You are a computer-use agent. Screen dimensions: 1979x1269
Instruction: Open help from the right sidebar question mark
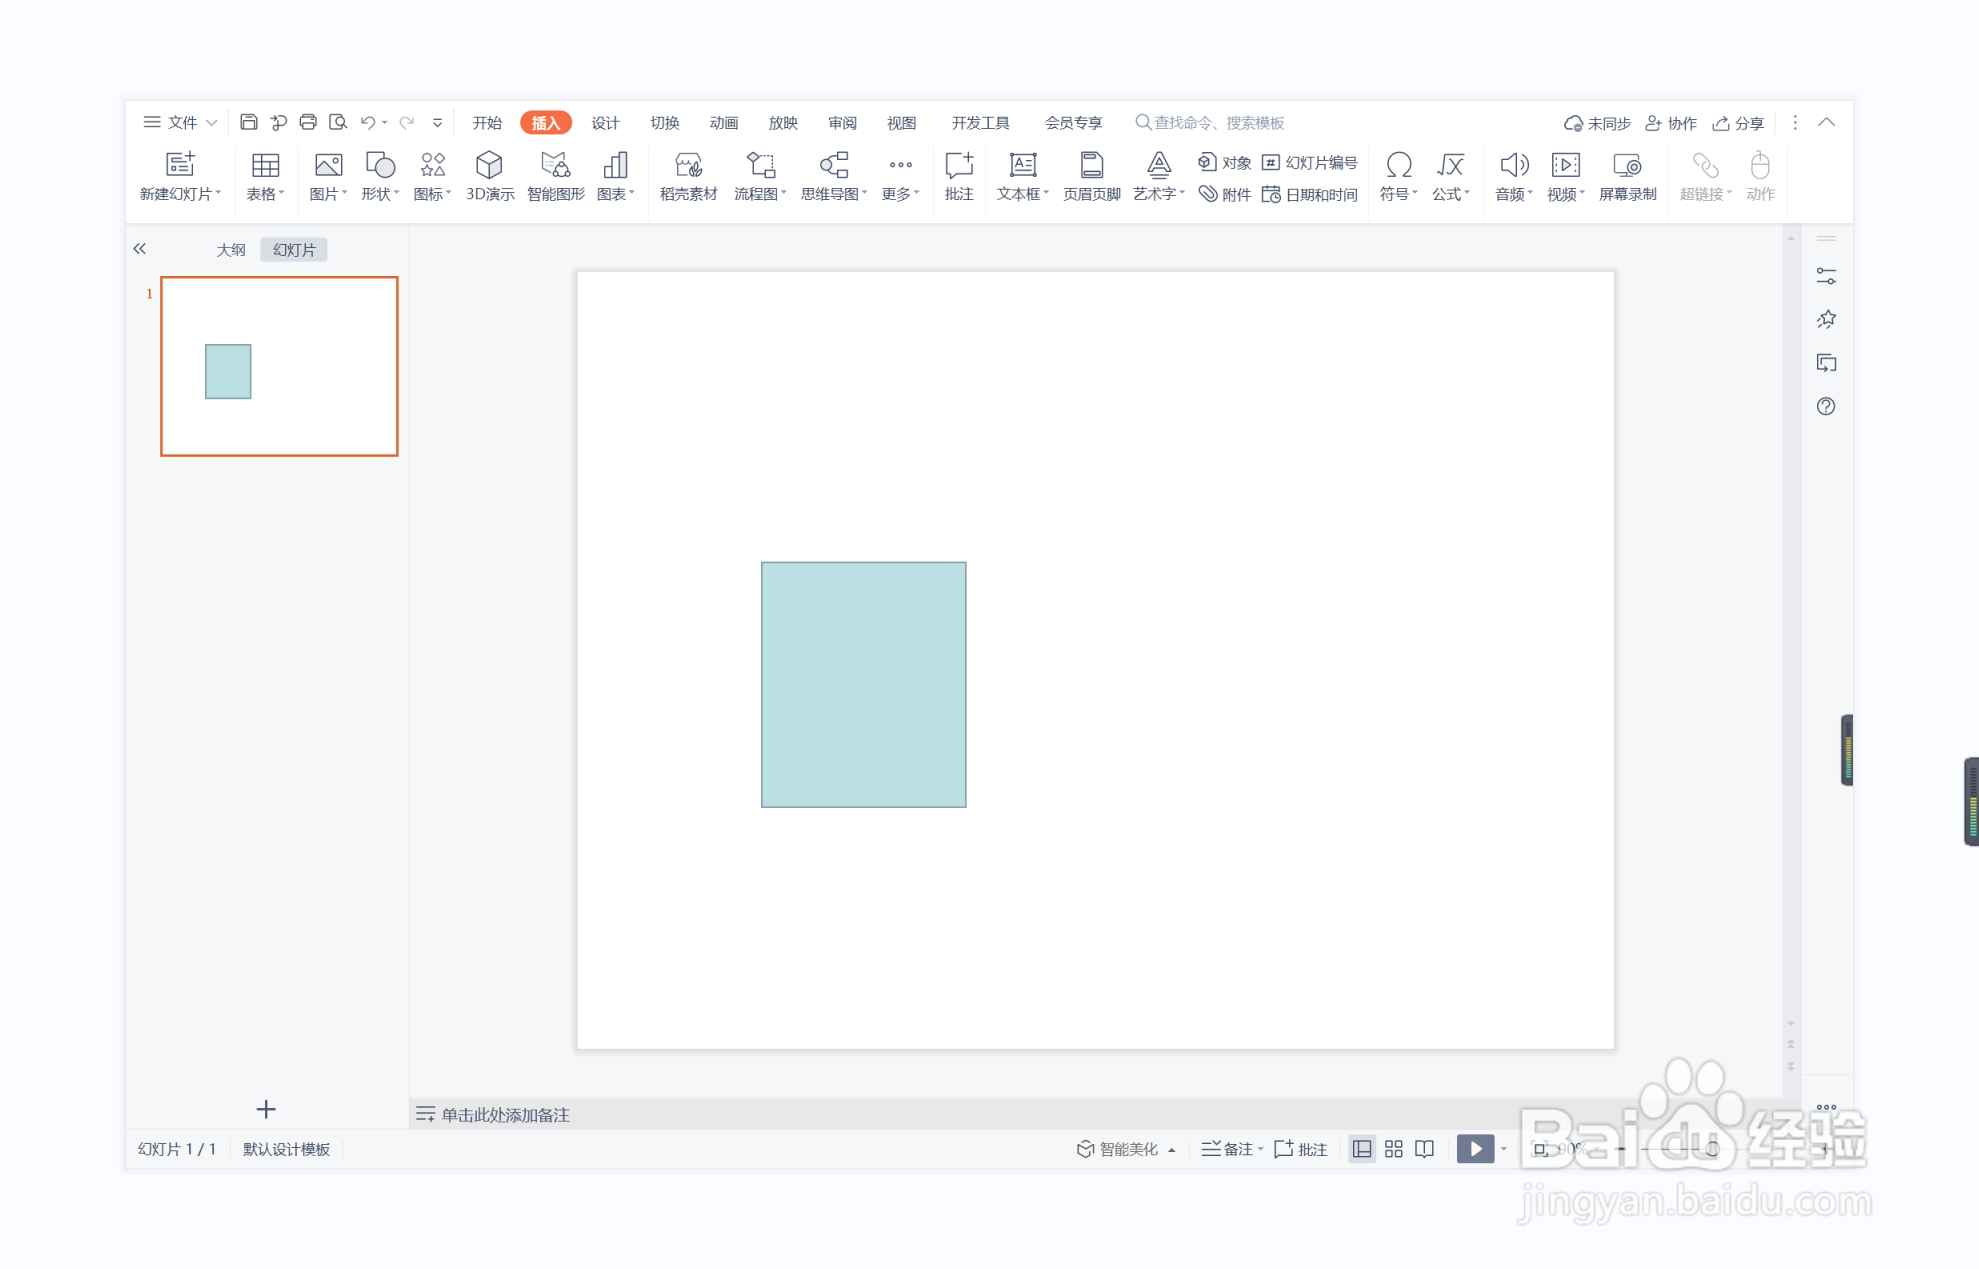tap(1825, 406)
